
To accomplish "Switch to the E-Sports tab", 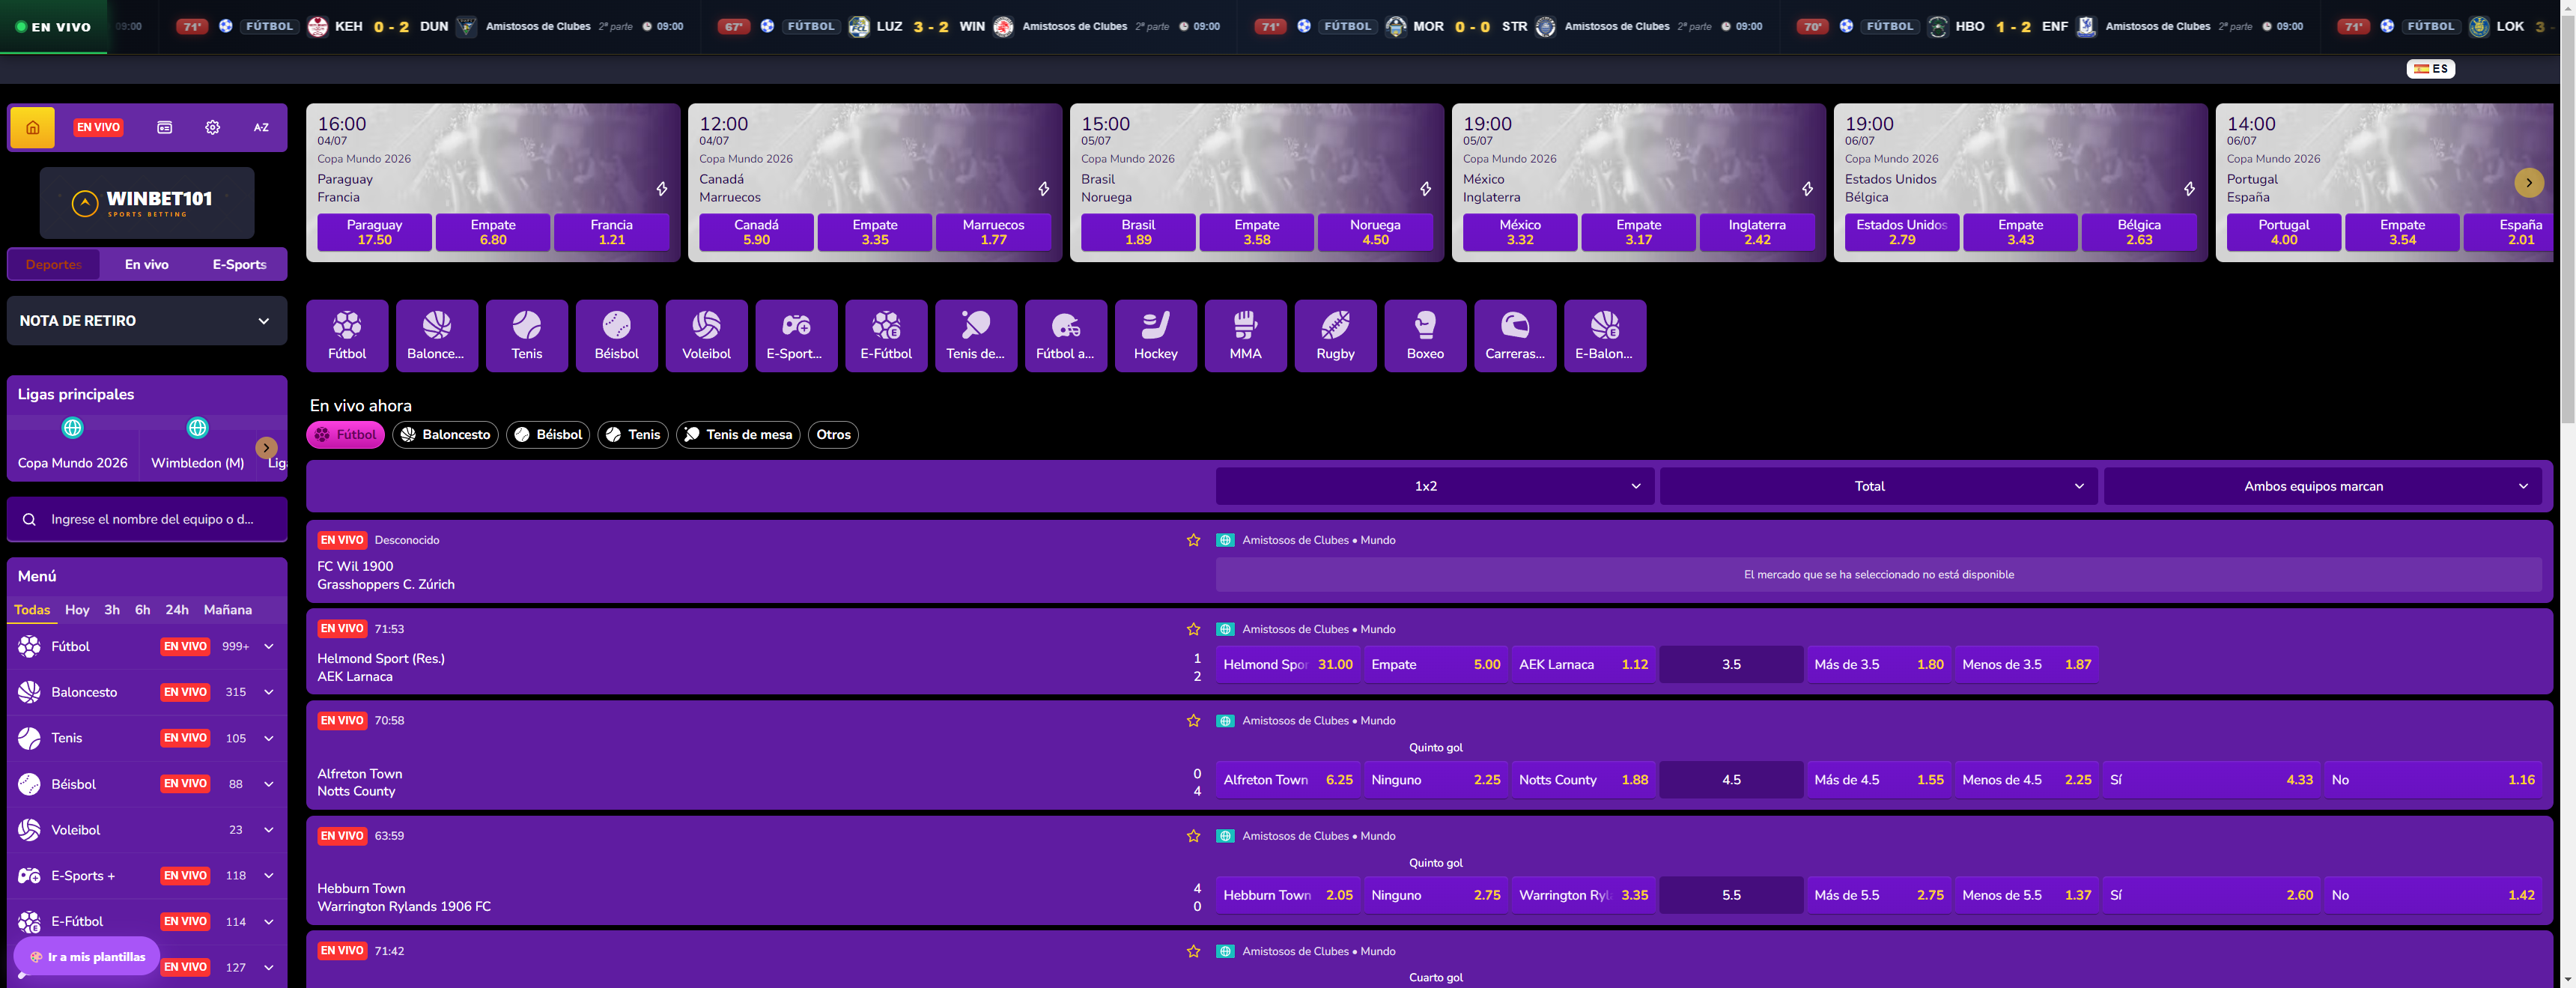I will (239, 265).
